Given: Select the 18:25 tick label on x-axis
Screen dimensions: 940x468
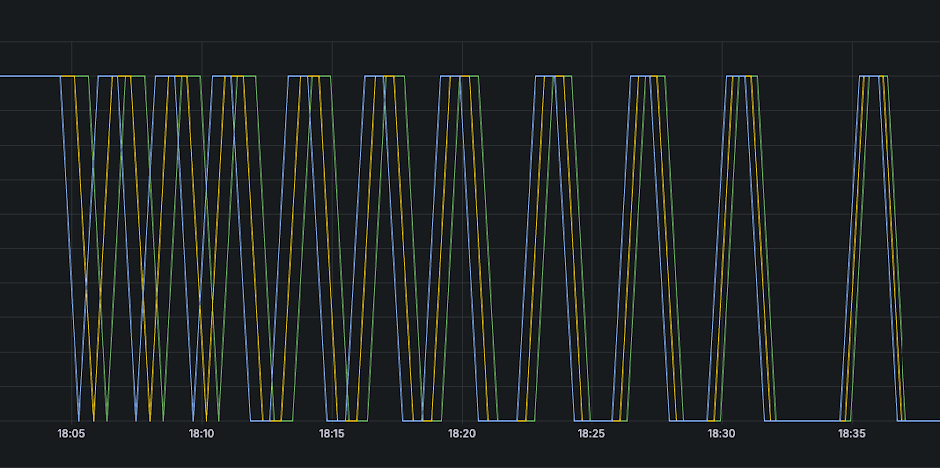Looking at the screenshot, I should pos(591,434).
